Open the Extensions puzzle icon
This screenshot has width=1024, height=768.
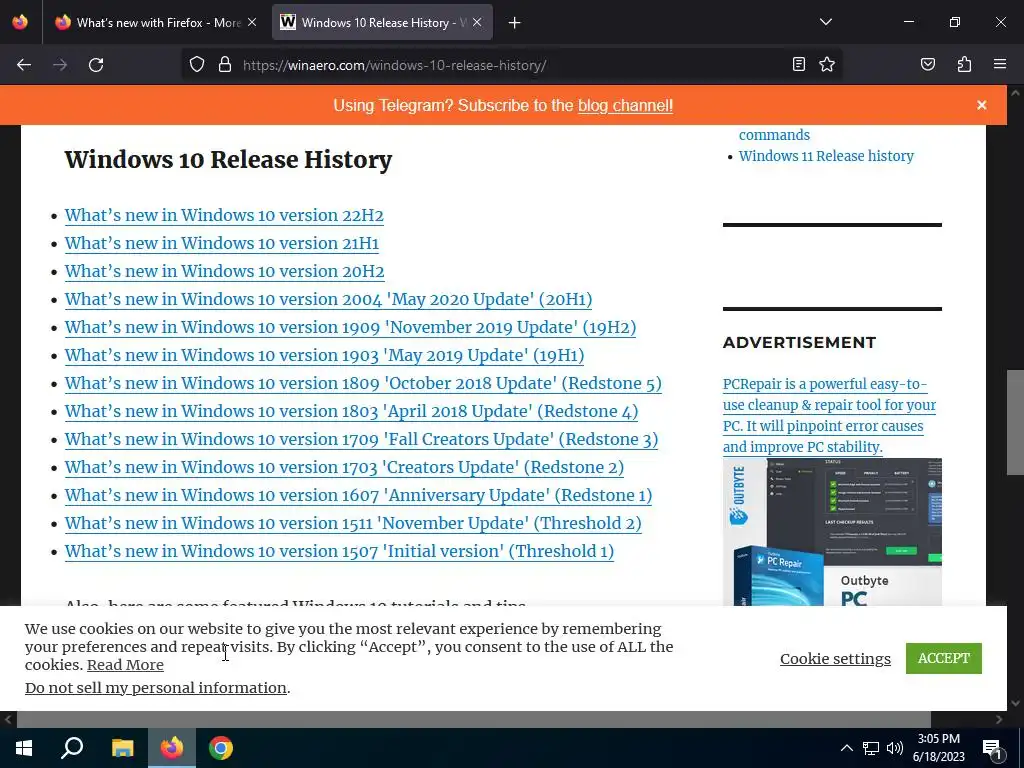coord(964,65)
